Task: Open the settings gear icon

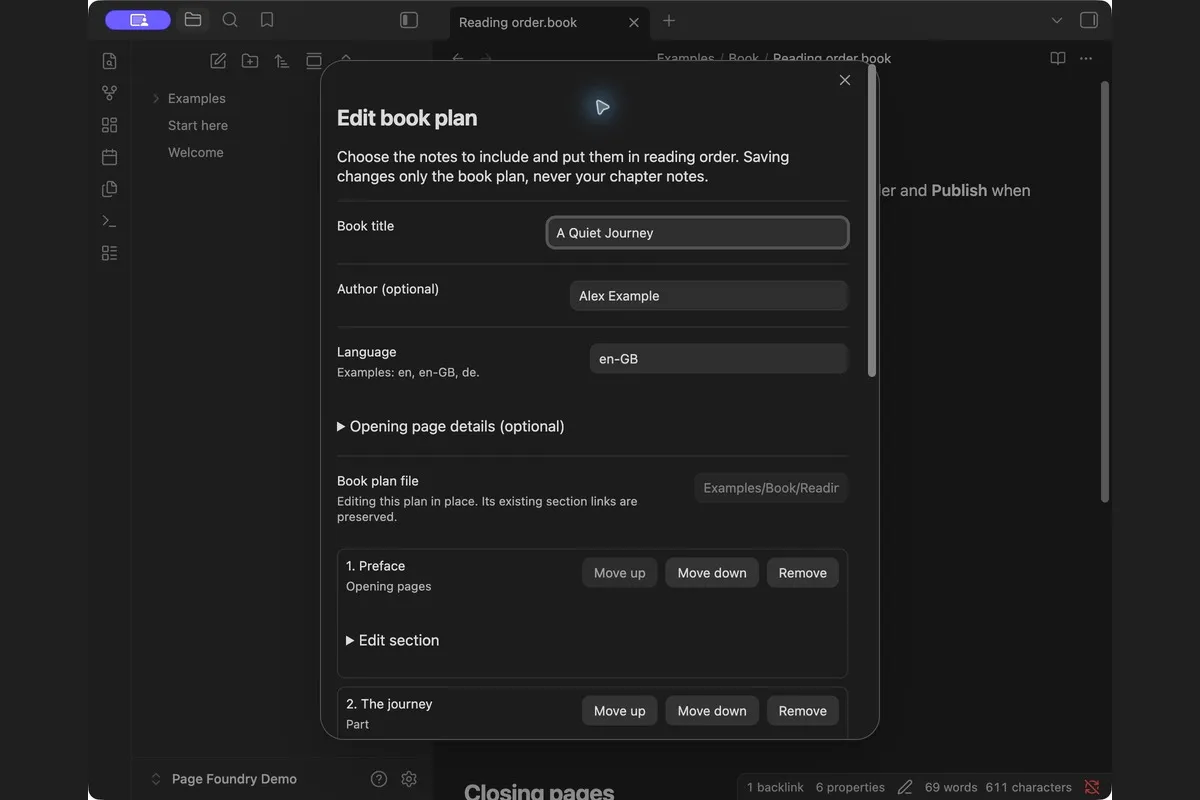Action: point(409,779)
